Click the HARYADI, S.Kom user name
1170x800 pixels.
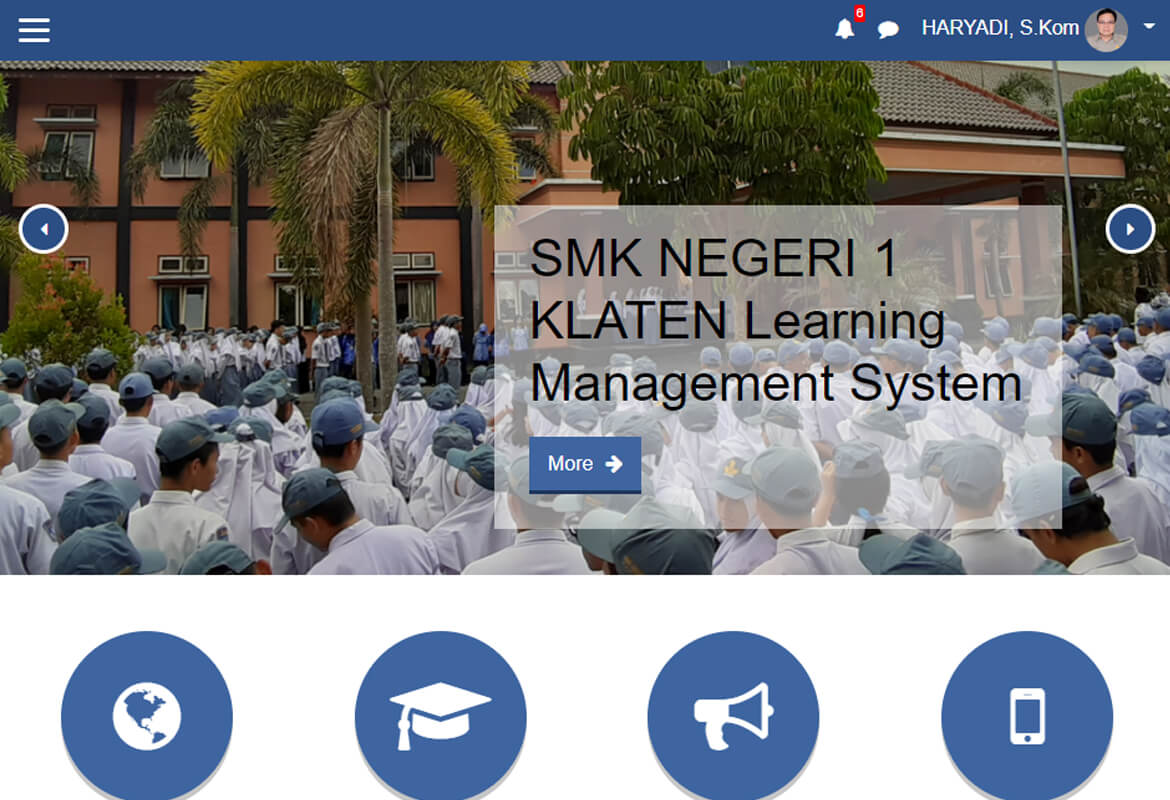tap(1000, 28)
